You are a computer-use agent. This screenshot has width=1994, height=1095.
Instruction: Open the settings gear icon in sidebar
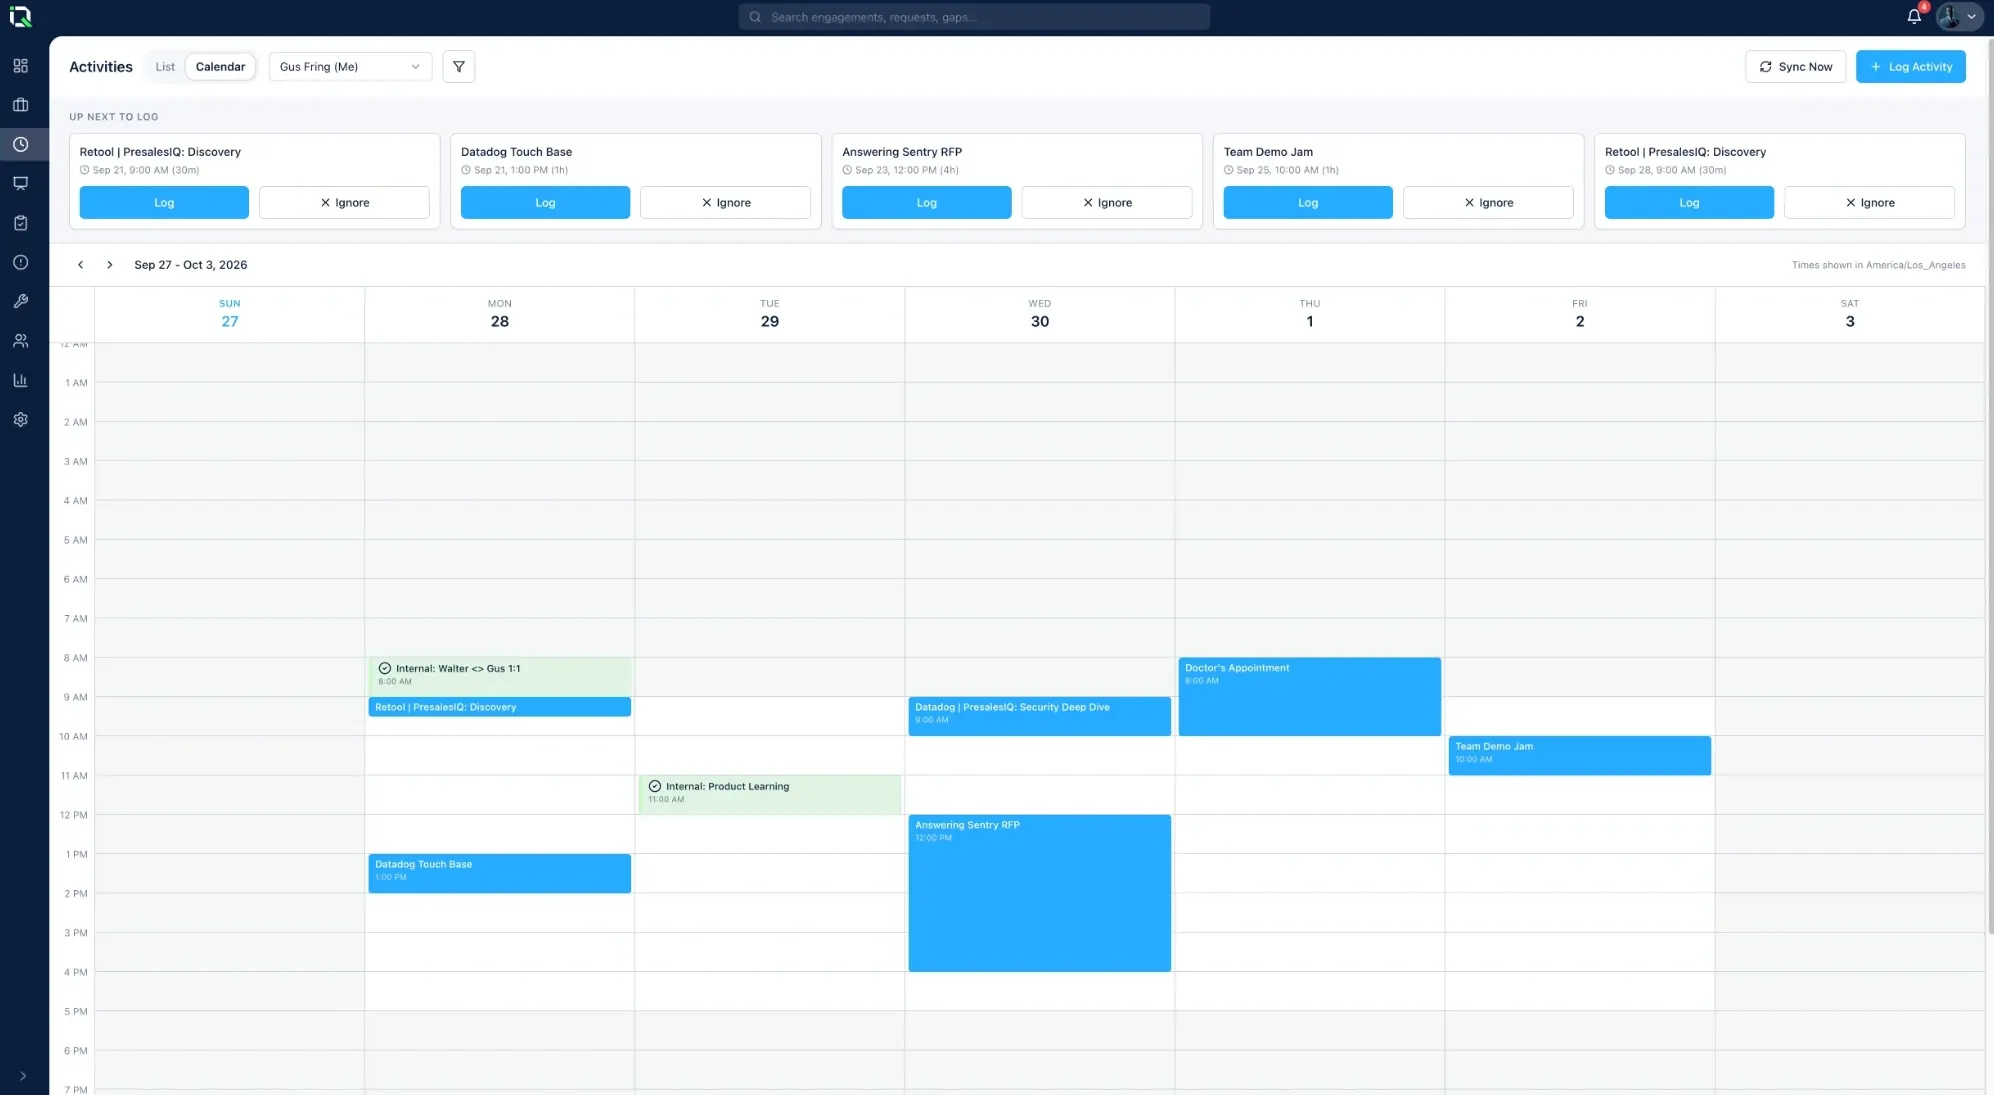coord(20,420)
